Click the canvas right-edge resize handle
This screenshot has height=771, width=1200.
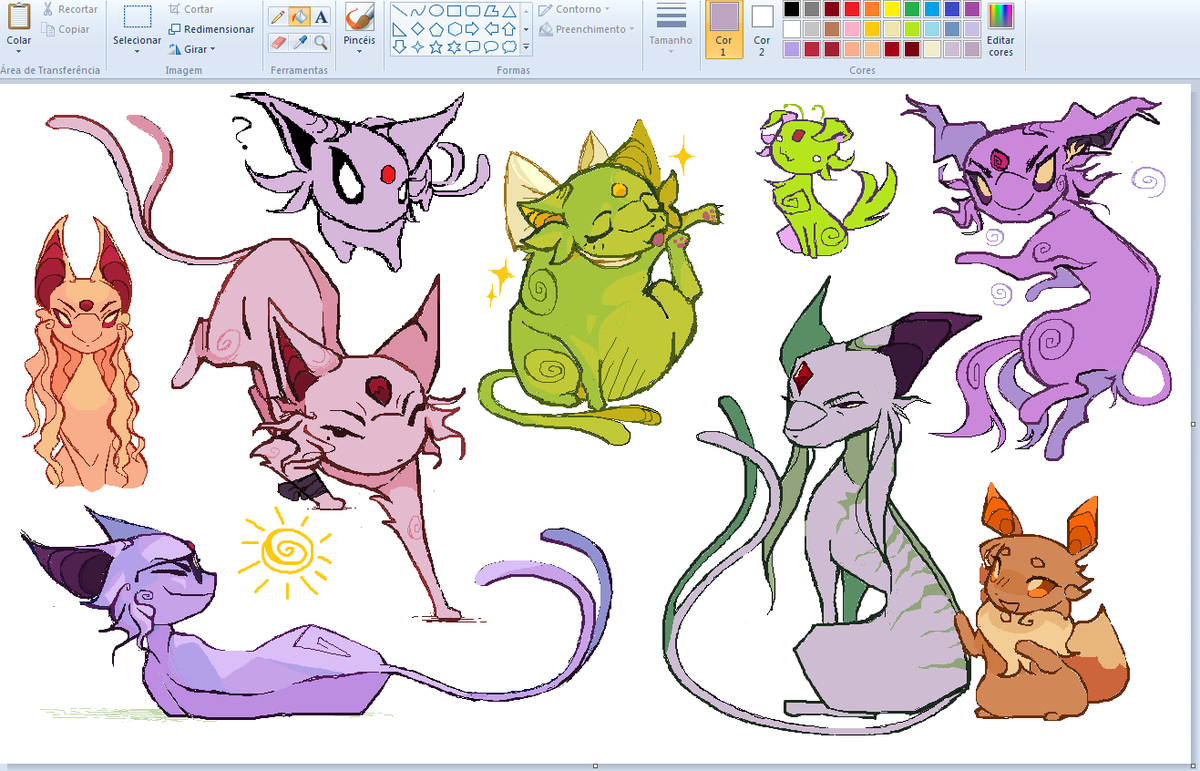coord(1192,424)
